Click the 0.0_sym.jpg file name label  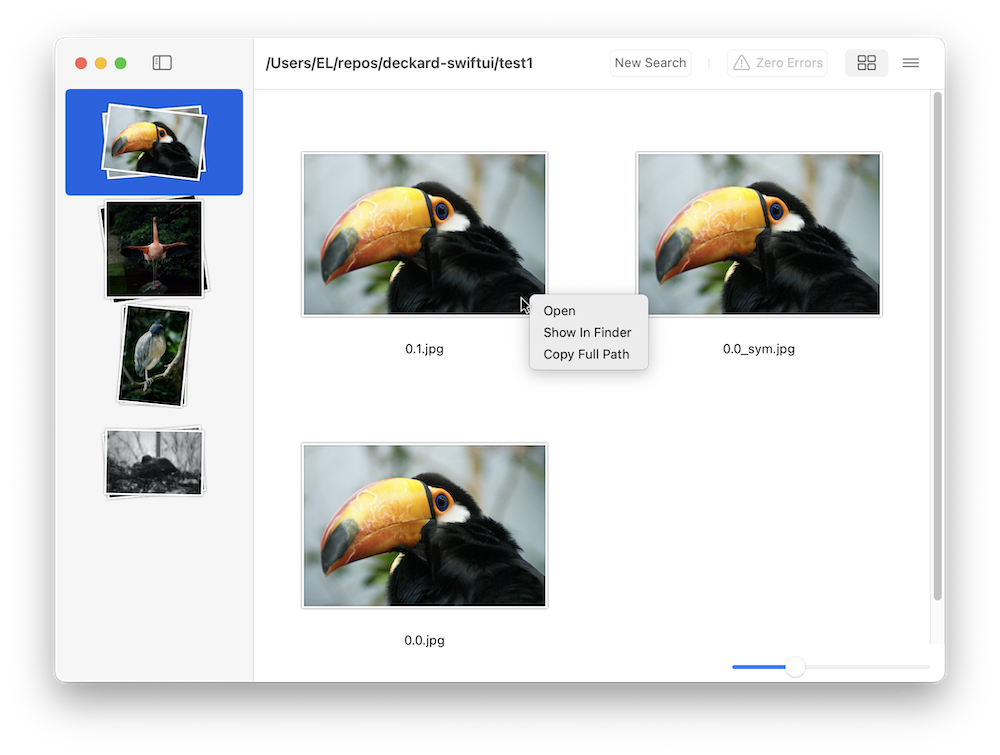coord(759,349)
